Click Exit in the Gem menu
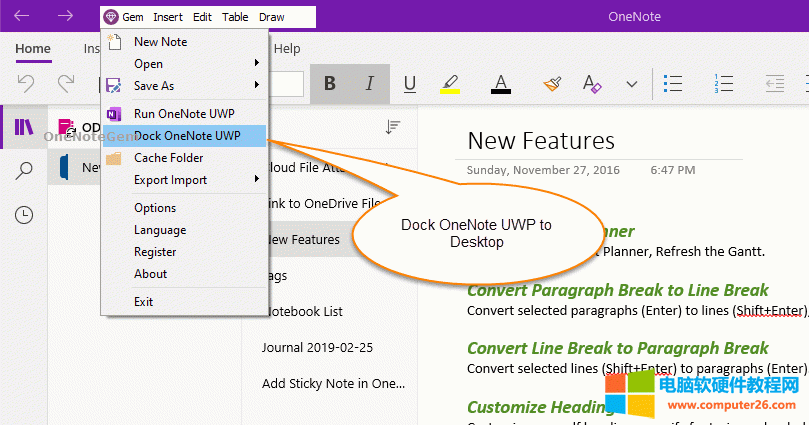Image resolution: width=809 pixels, height=425 pixels. tap(184, 302)
